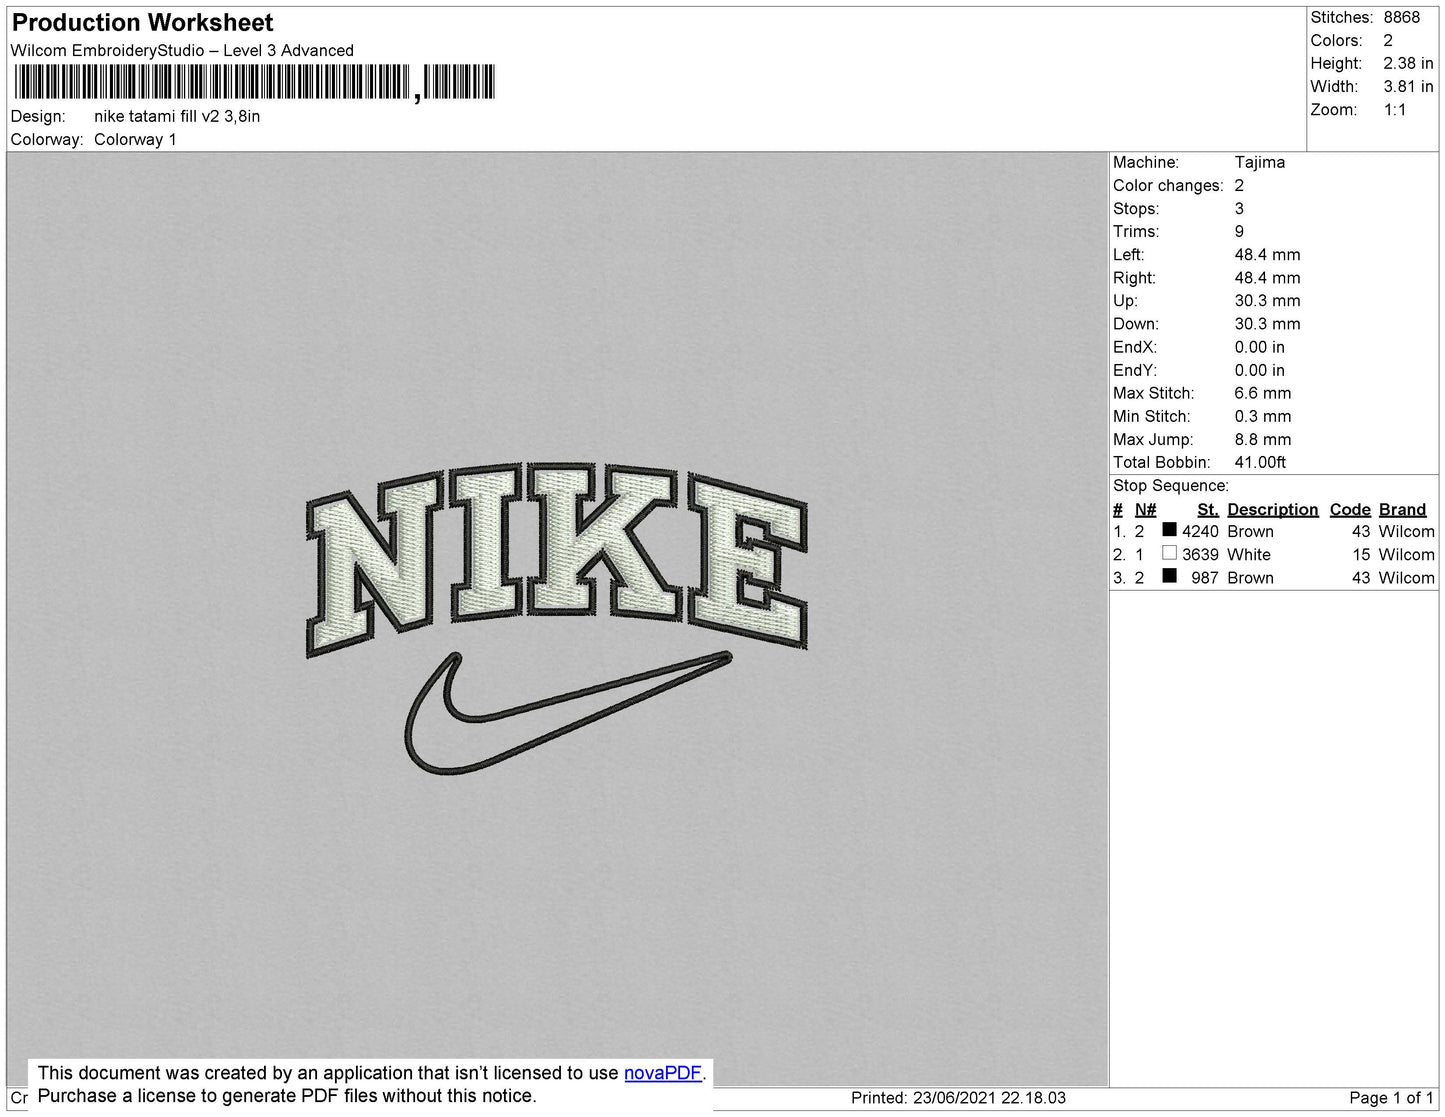This screenshot has width=1445, height=1117.
Task: Click the Wilcom EmbroideryStudio – Level 3 Advanced text
Action: [x=182, y=50]
